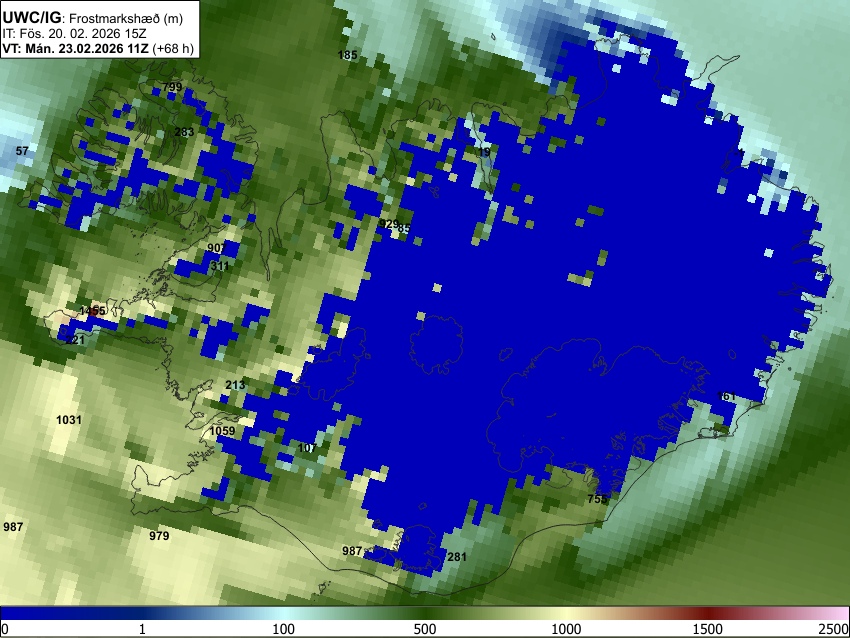The image size is (850, 638).
Task: Click the map value 907
Action: click(x=217, y=248)
